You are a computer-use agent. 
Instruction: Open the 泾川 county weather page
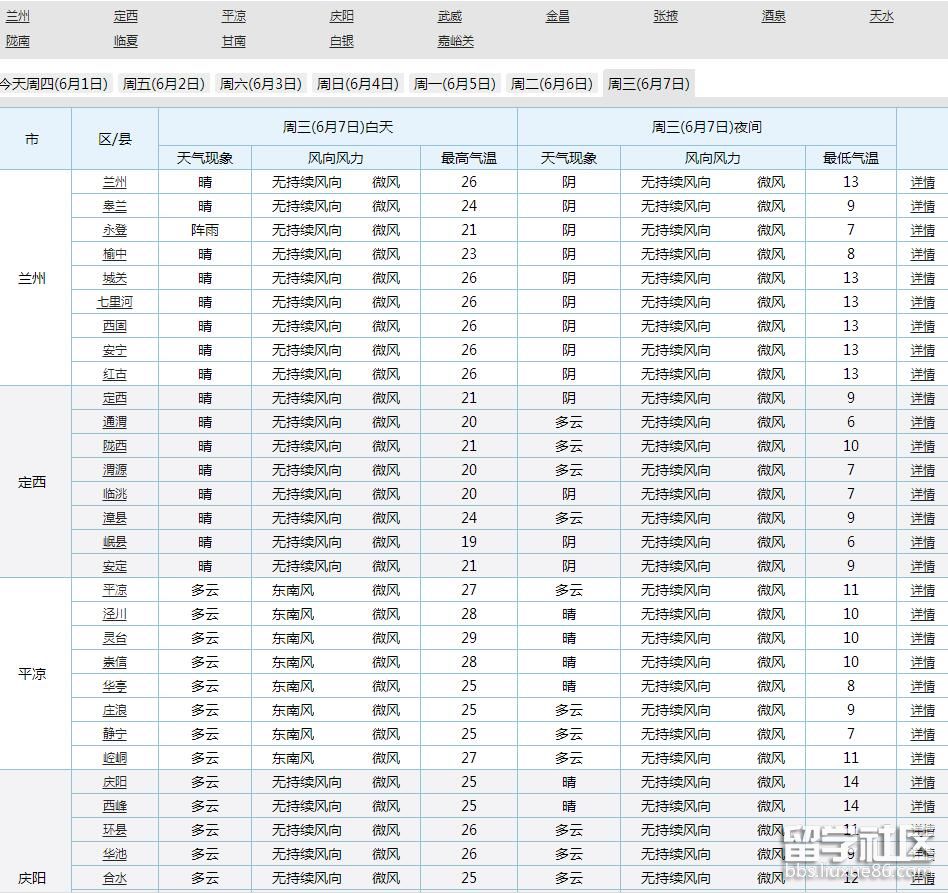[x=113, y=614]
